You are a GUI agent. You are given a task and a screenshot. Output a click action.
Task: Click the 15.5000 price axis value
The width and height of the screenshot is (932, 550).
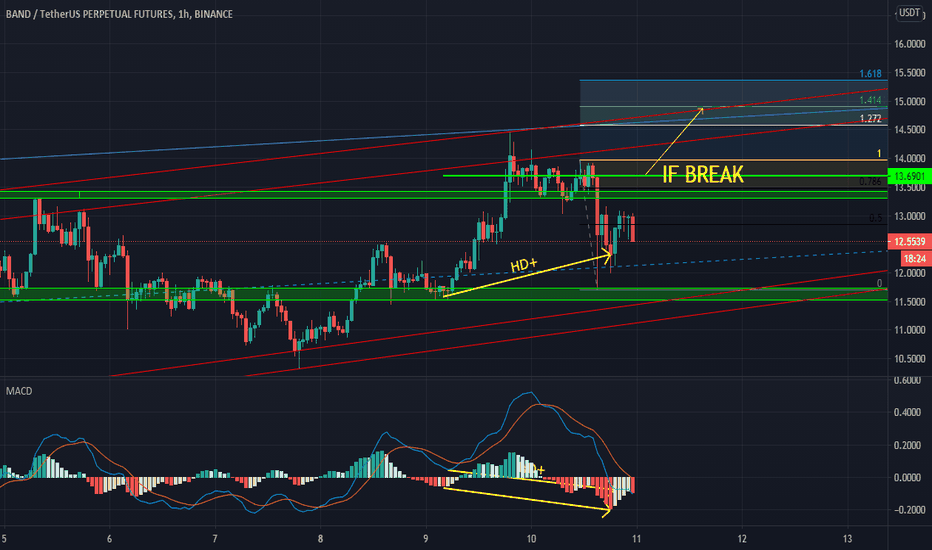click(x=909, y=73)
